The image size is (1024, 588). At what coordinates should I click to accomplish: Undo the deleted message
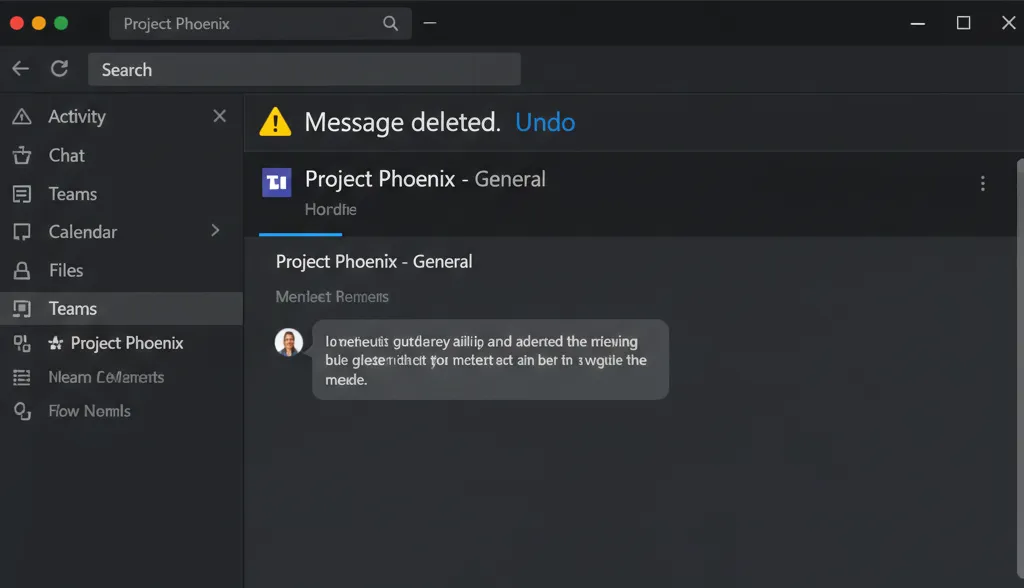point(545,123)
